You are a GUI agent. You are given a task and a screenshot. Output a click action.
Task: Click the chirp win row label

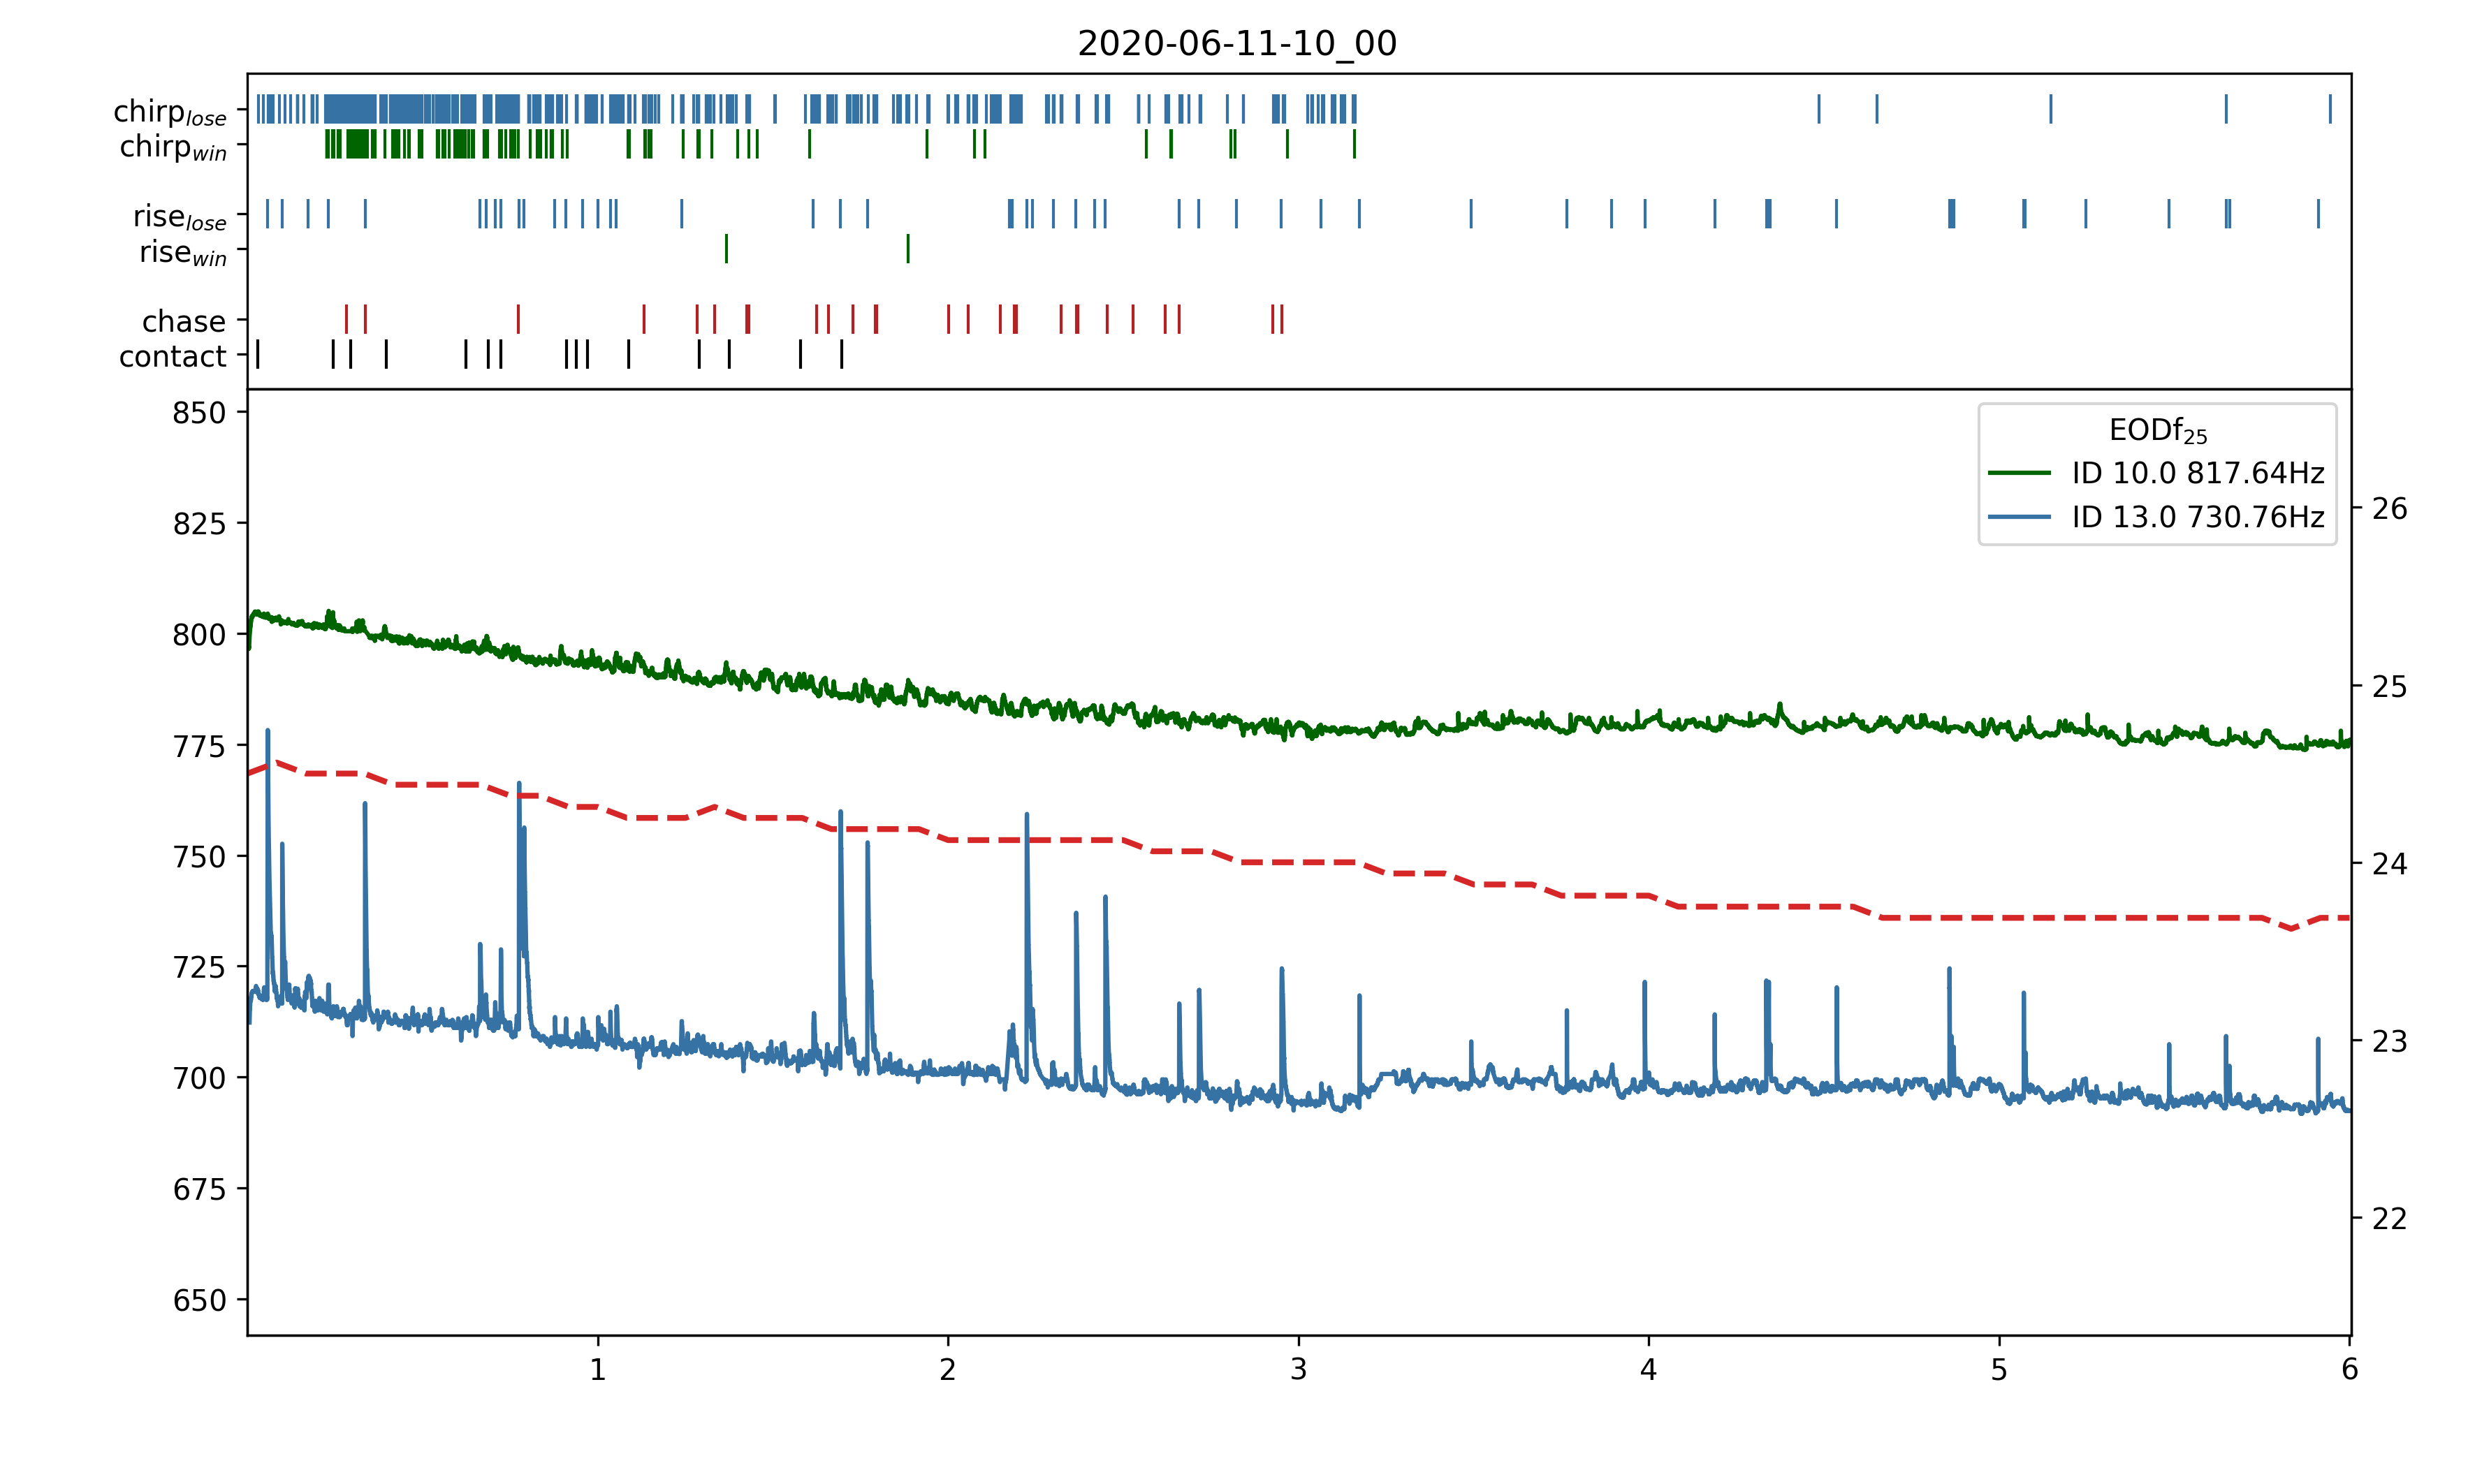[173, 147]
